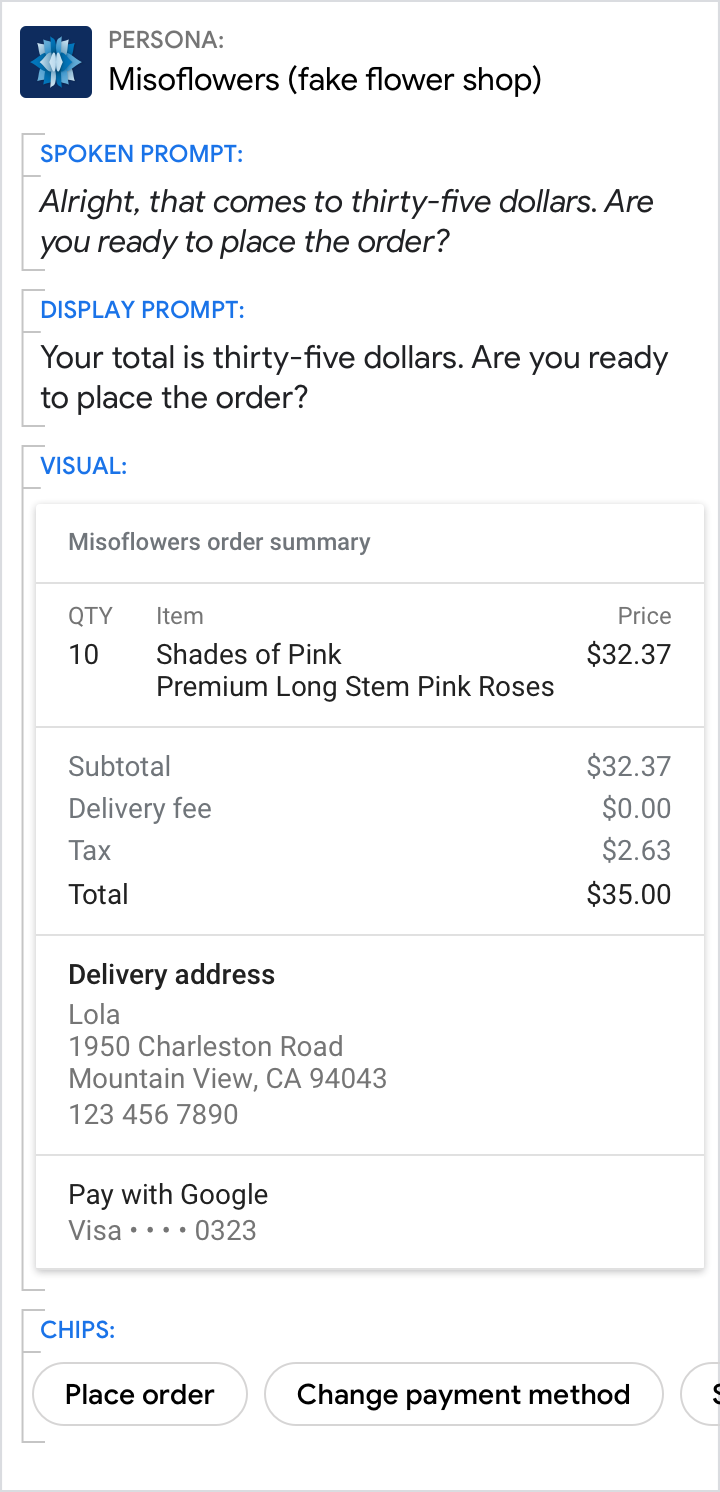Click the Pay with Google label

click(x=168, y=1194)
